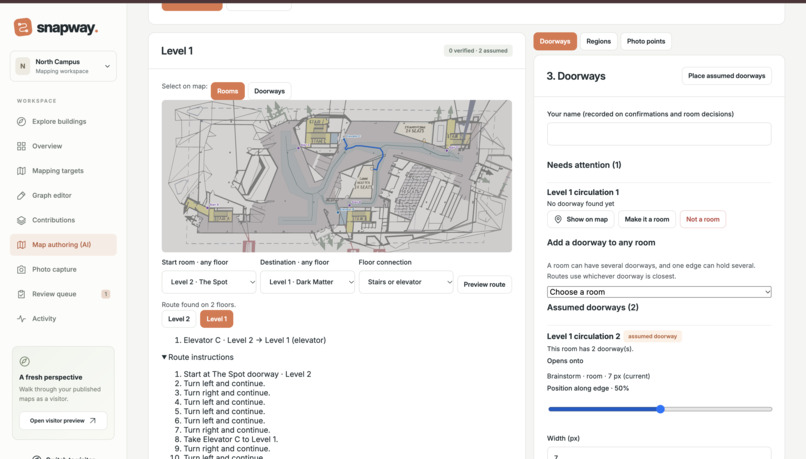Show Level 2 of the route
Viewport: 806px width, 459px height.
179,319
